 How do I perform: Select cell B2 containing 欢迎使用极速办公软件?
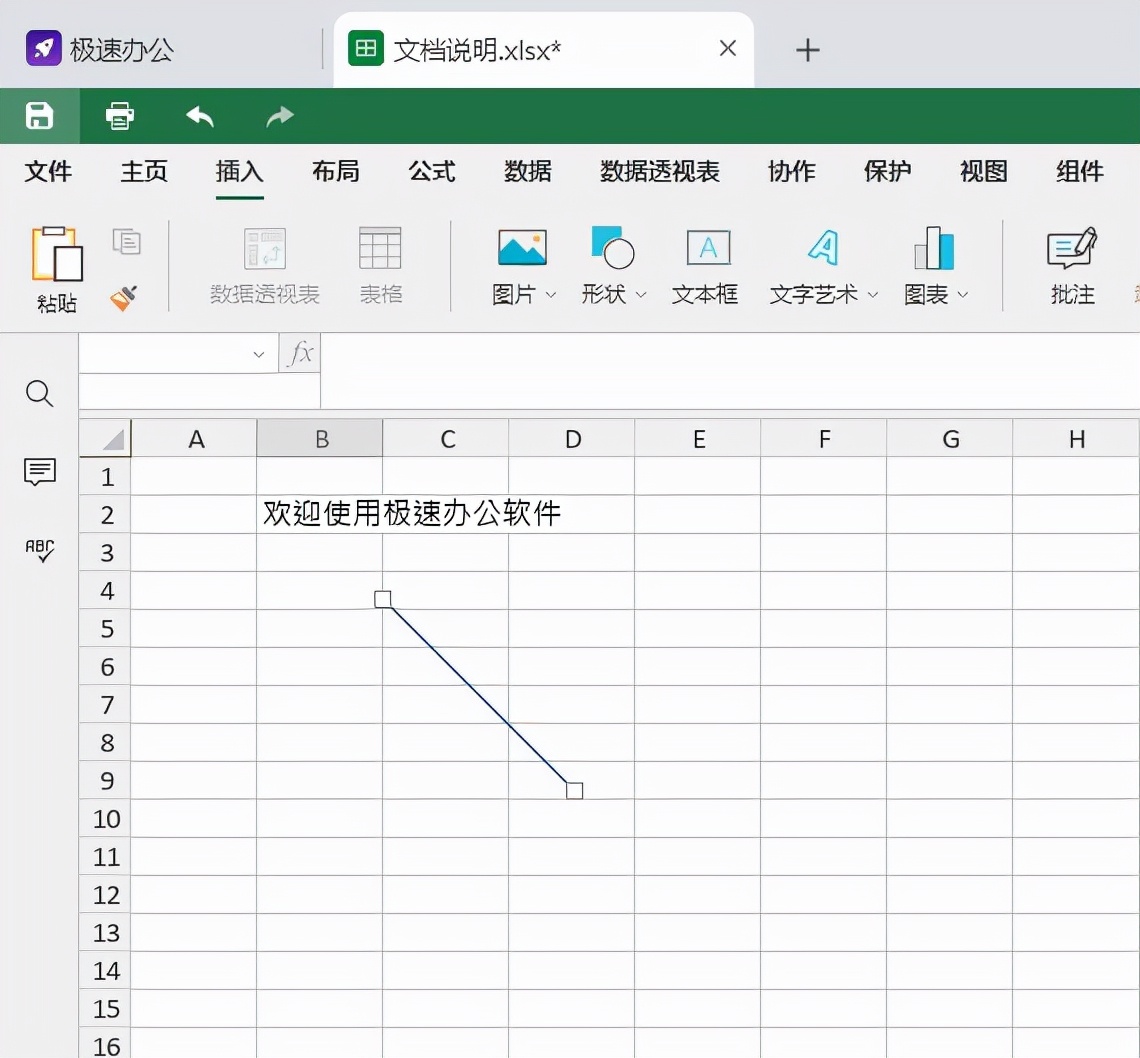(x=320, y=514)
